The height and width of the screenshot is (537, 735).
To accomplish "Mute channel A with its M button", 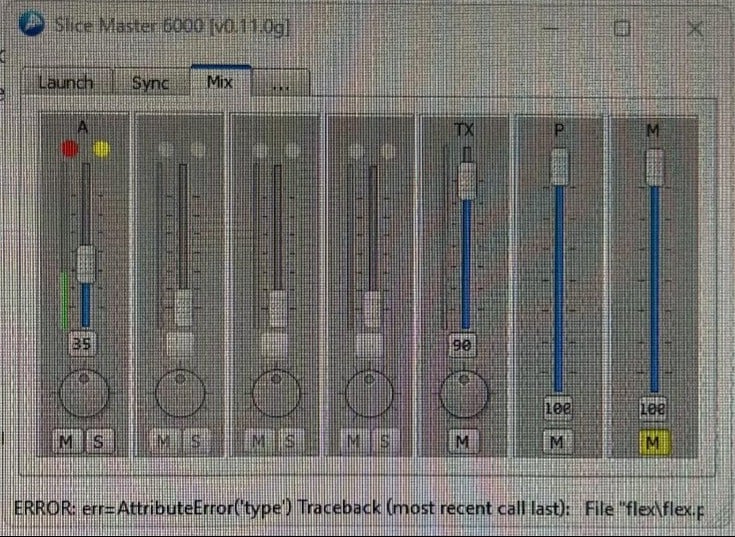I will pyautogui.click(x=67, y=441).
